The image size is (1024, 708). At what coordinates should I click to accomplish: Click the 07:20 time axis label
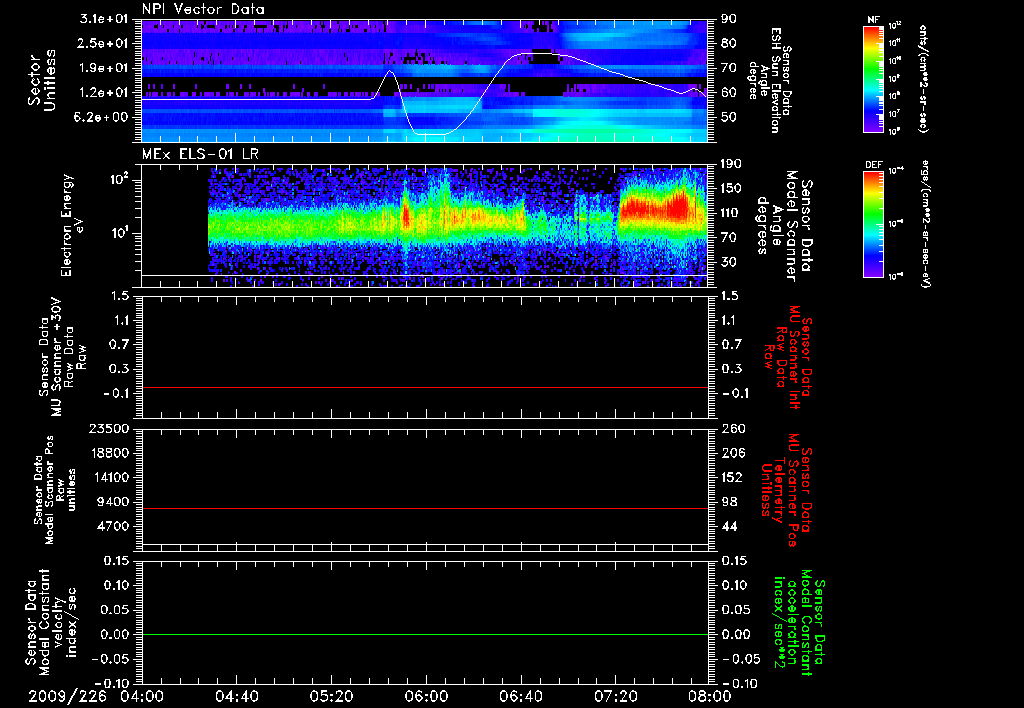point(615,696)
